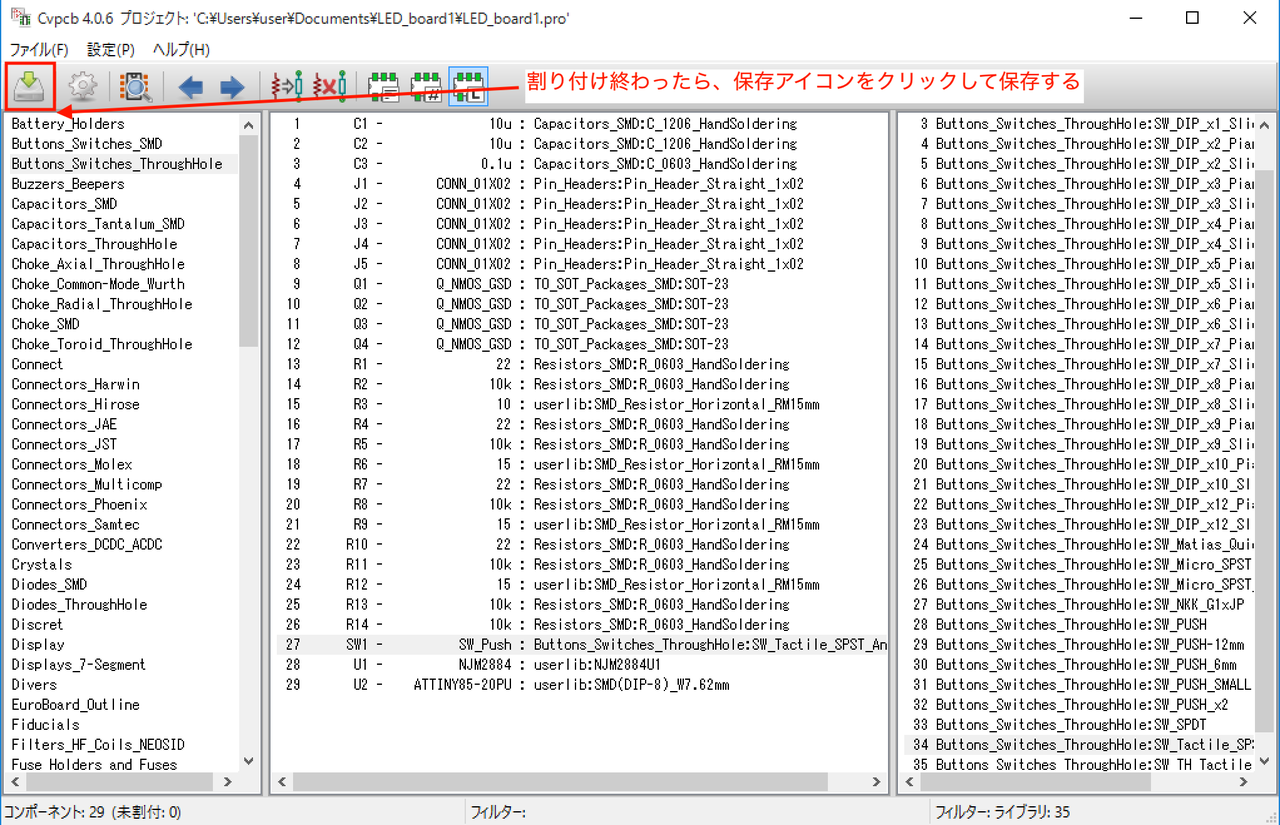Image resolution: width=1280 pixels, height=825 pixels.
Task: Open the configuration gear icon
Action: coord(82,87)
